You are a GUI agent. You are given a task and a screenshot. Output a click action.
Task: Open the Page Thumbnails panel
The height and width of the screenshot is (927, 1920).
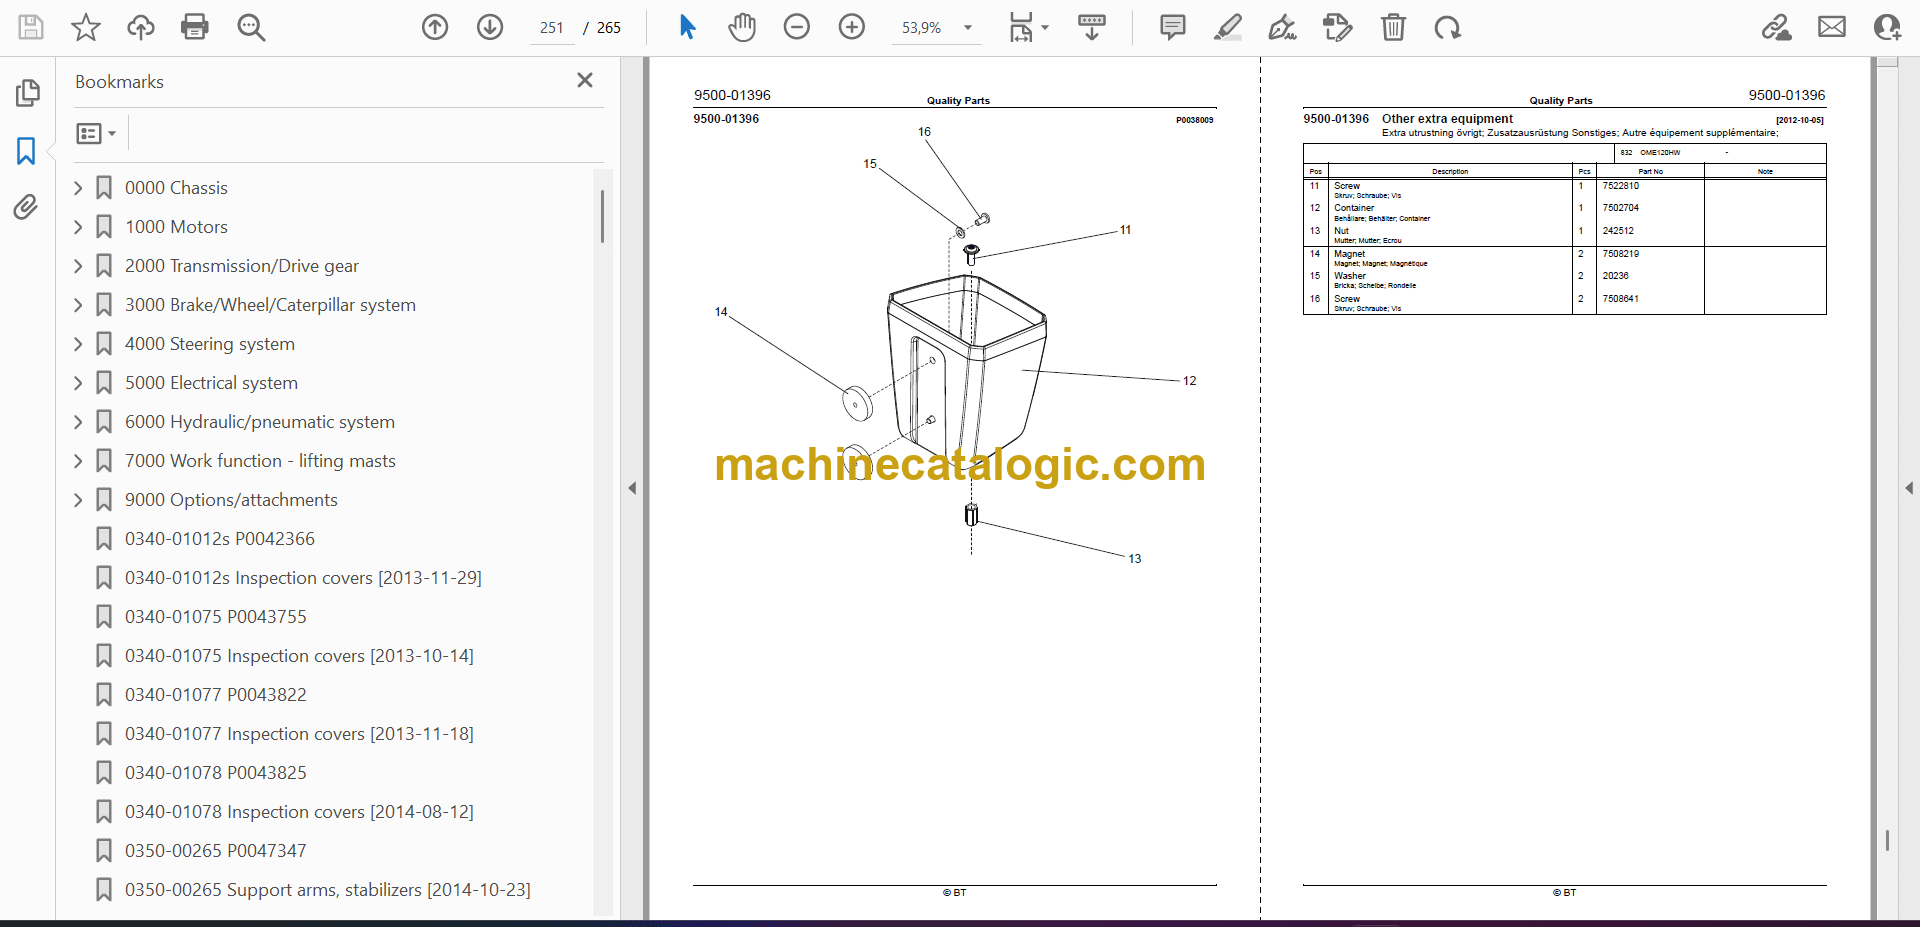pyautogui.click(x=27, y=93)
